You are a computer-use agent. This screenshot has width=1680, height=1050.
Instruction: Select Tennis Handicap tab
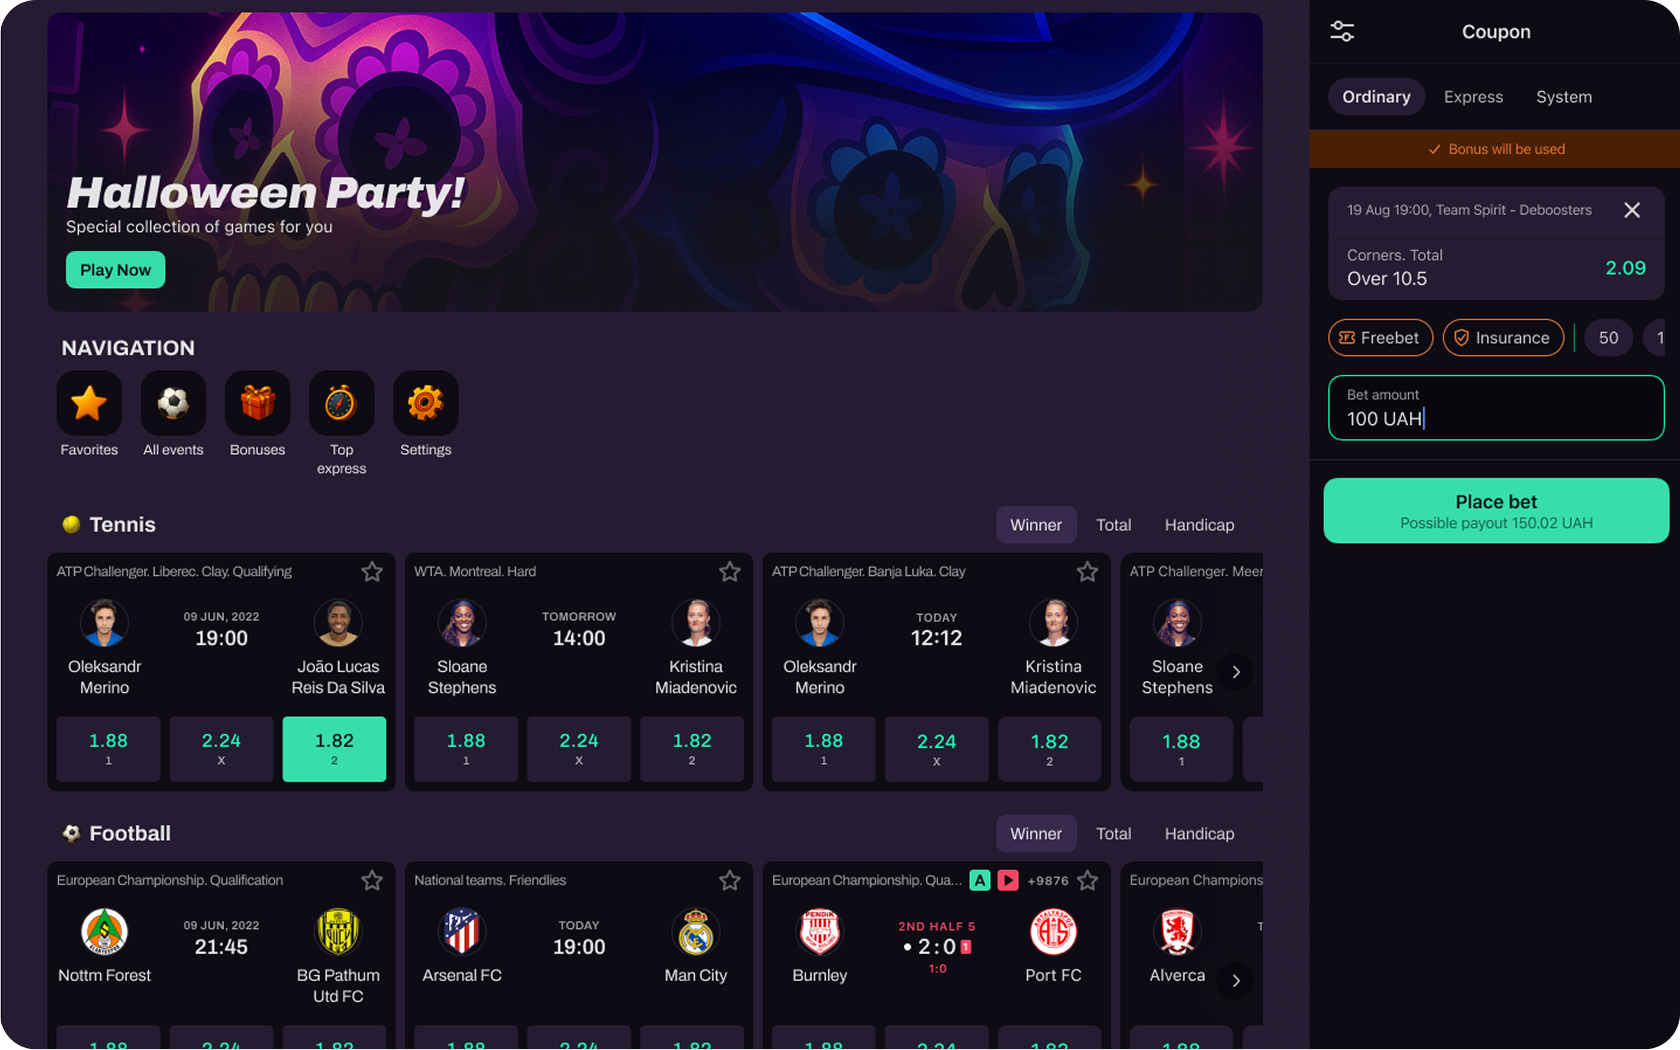(1199, 525)
